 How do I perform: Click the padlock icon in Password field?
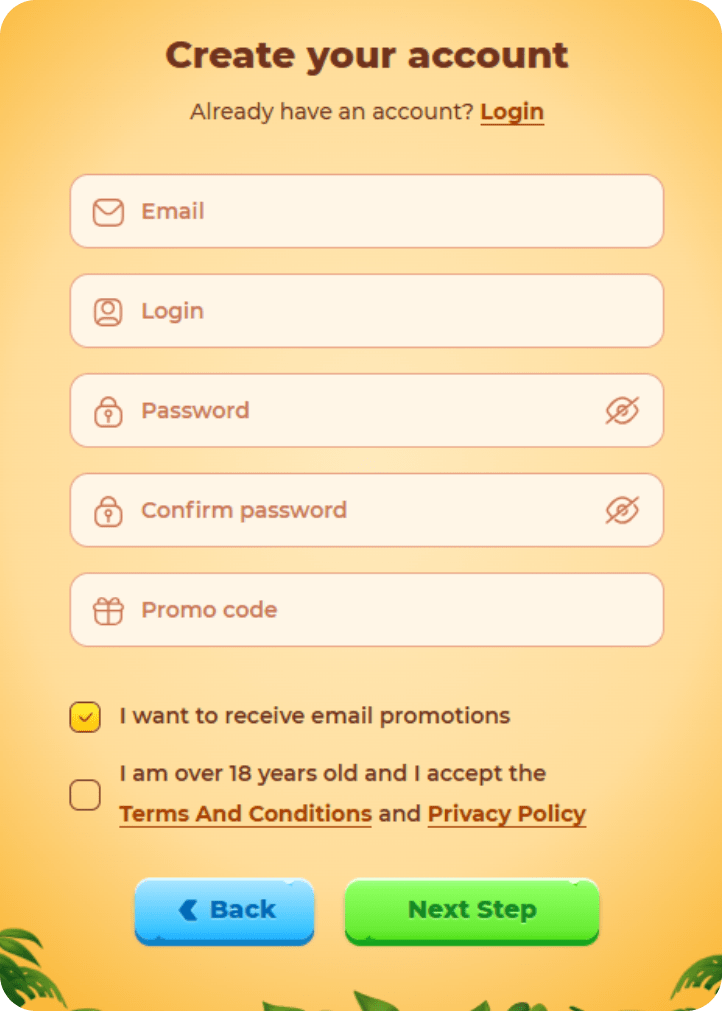click(108, 411)
